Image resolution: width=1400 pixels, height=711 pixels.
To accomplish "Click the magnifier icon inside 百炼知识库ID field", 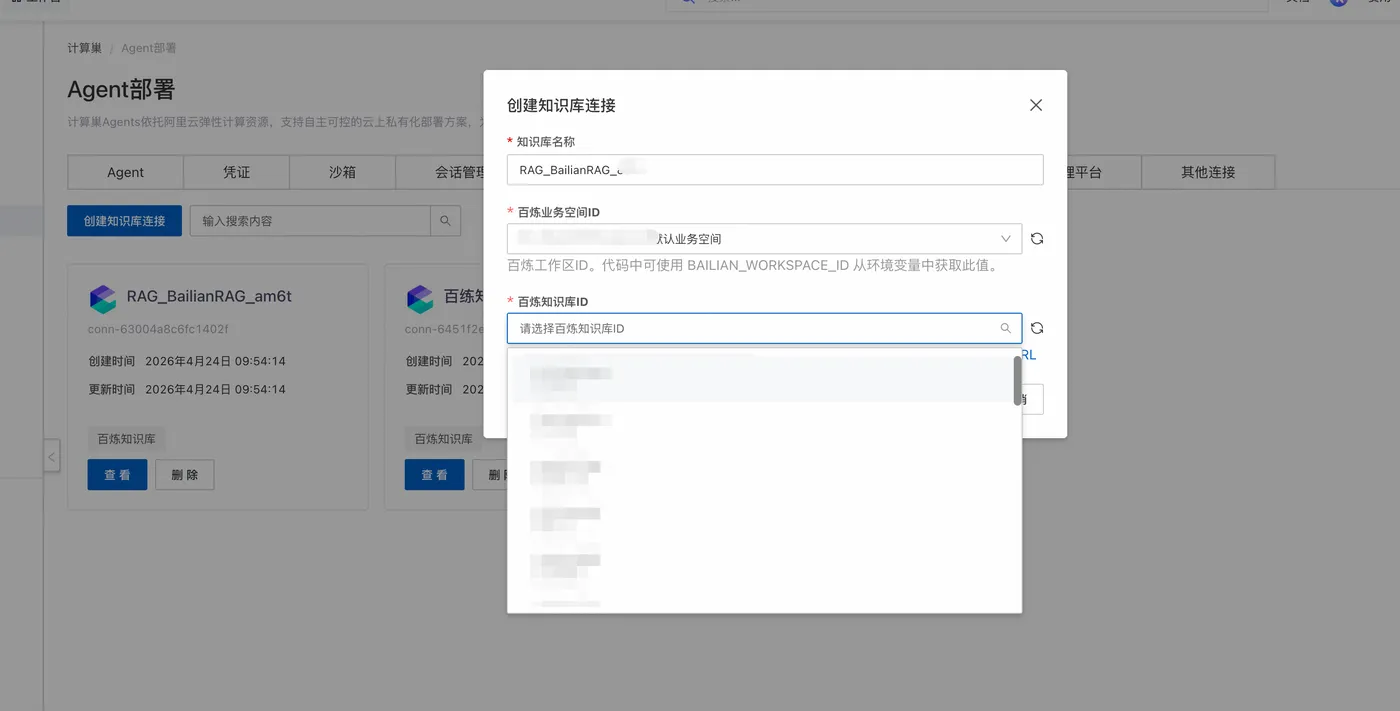I will [x=1006, y=328].
